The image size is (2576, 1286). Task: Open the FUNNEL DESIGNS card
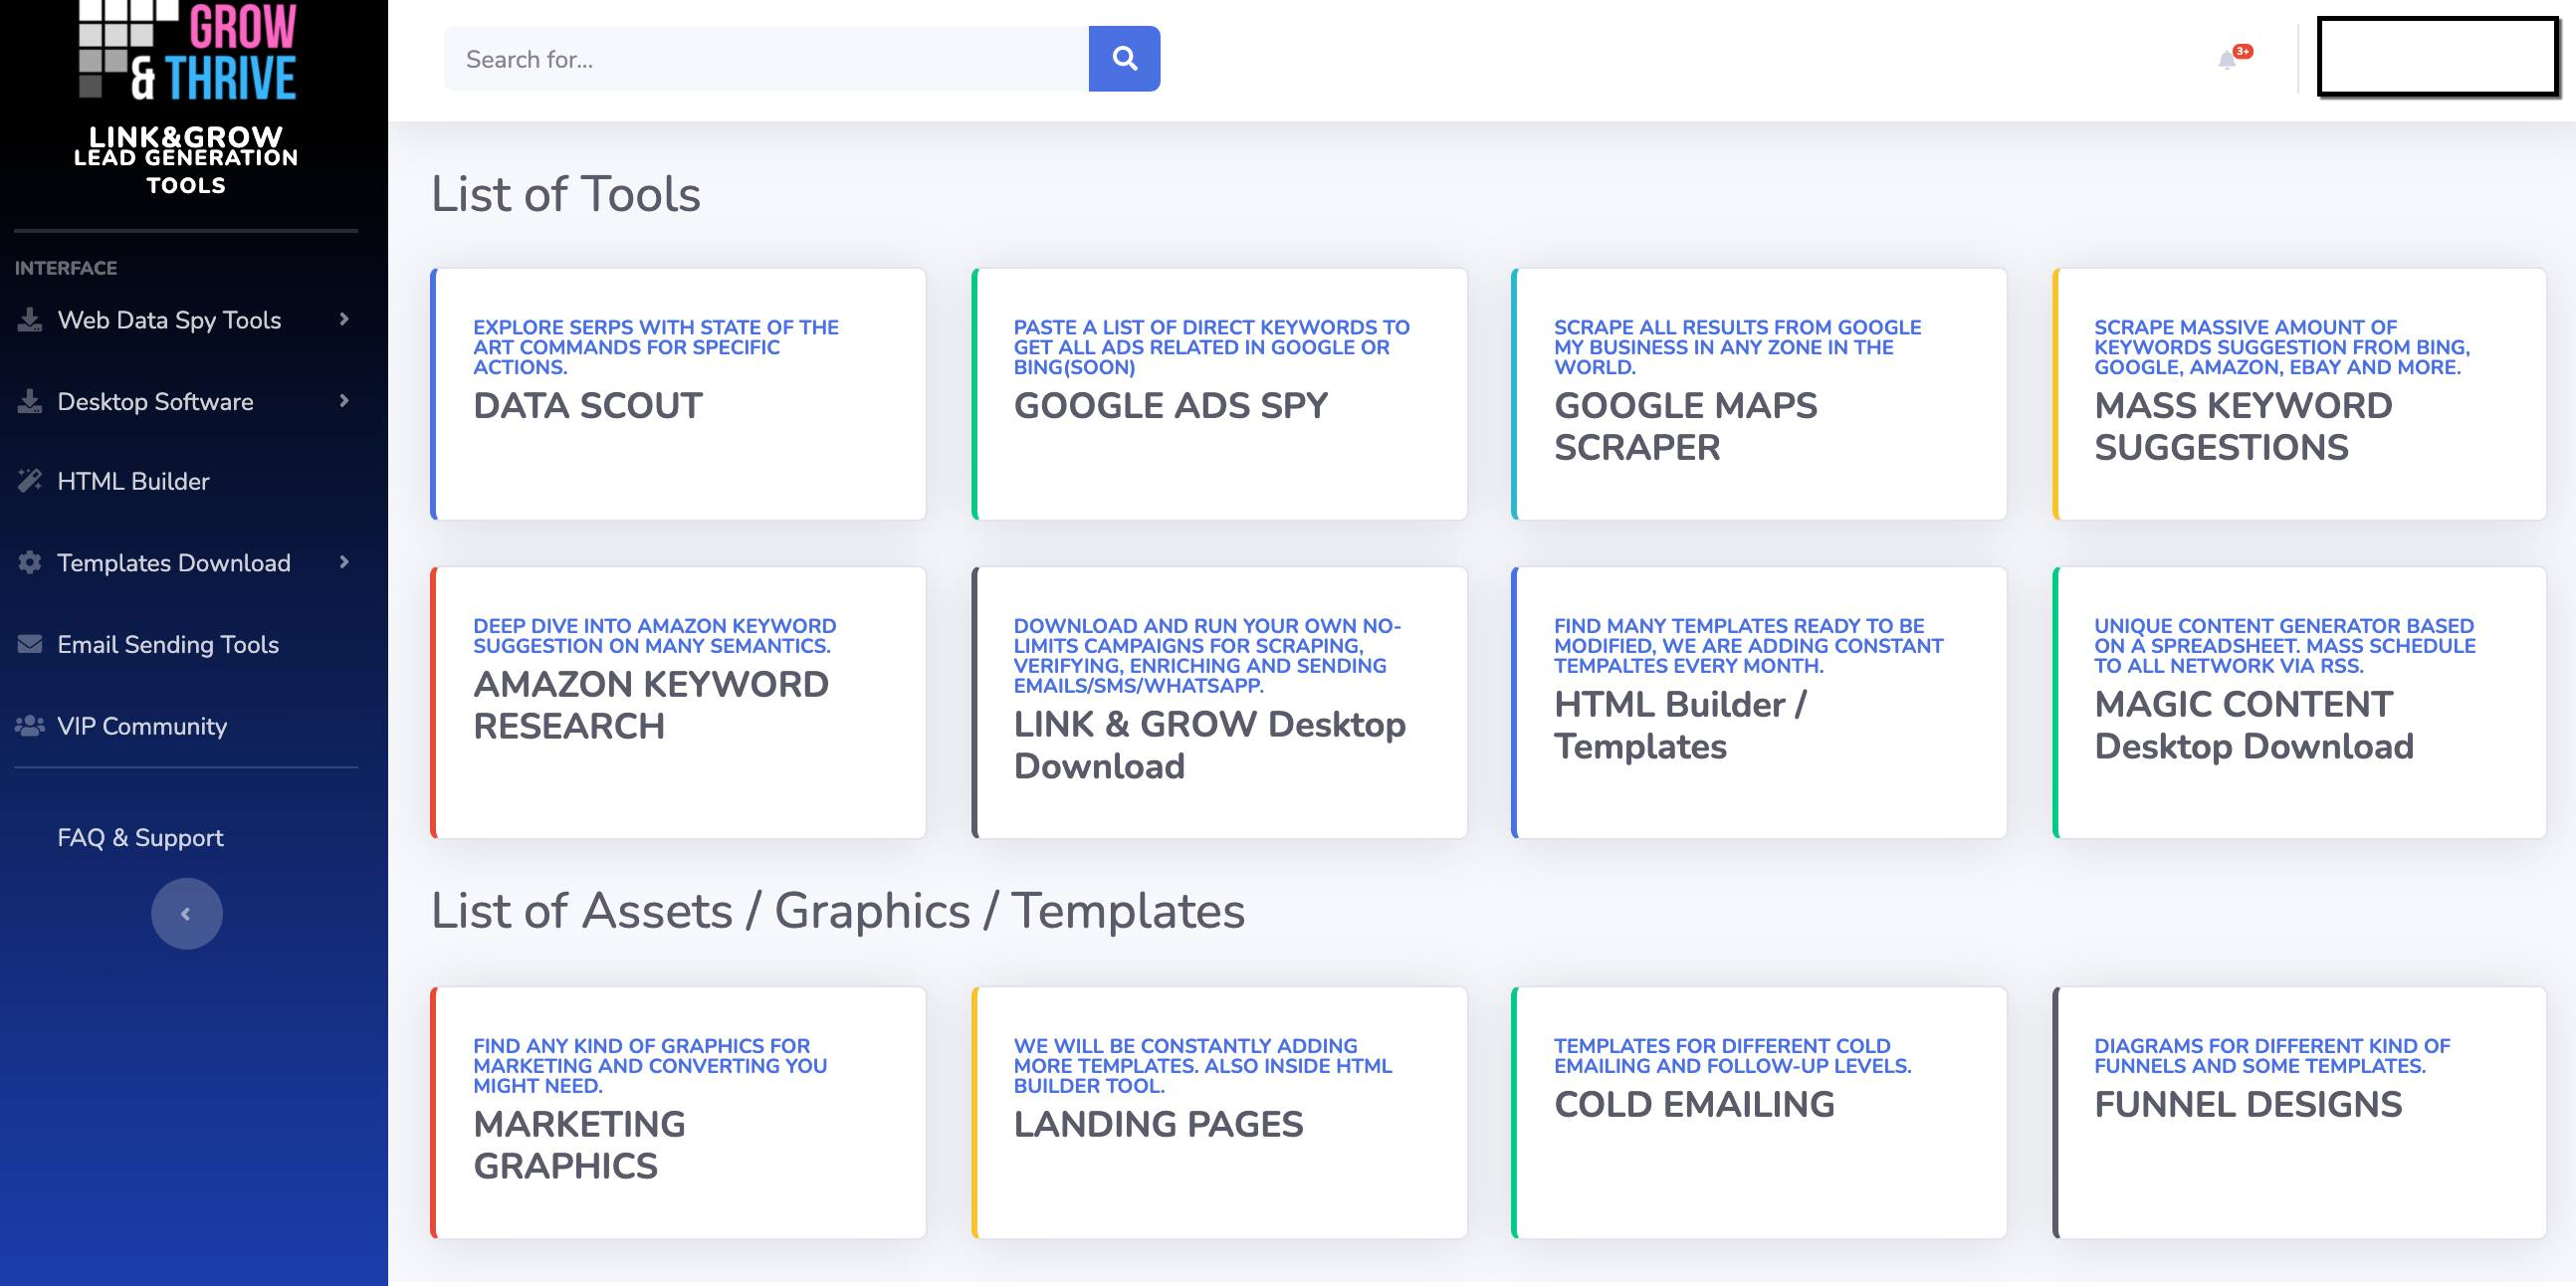2300,1113
